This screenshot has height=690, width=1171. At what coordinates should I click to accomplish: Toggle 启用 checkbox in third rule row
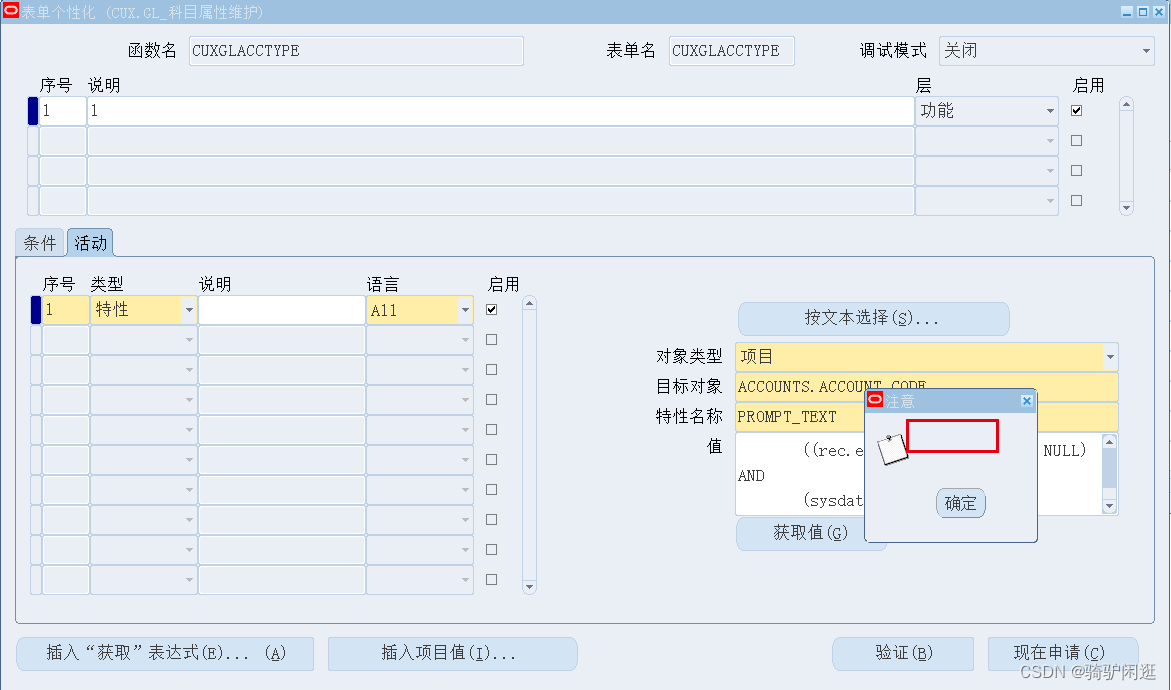(1076, 170)
